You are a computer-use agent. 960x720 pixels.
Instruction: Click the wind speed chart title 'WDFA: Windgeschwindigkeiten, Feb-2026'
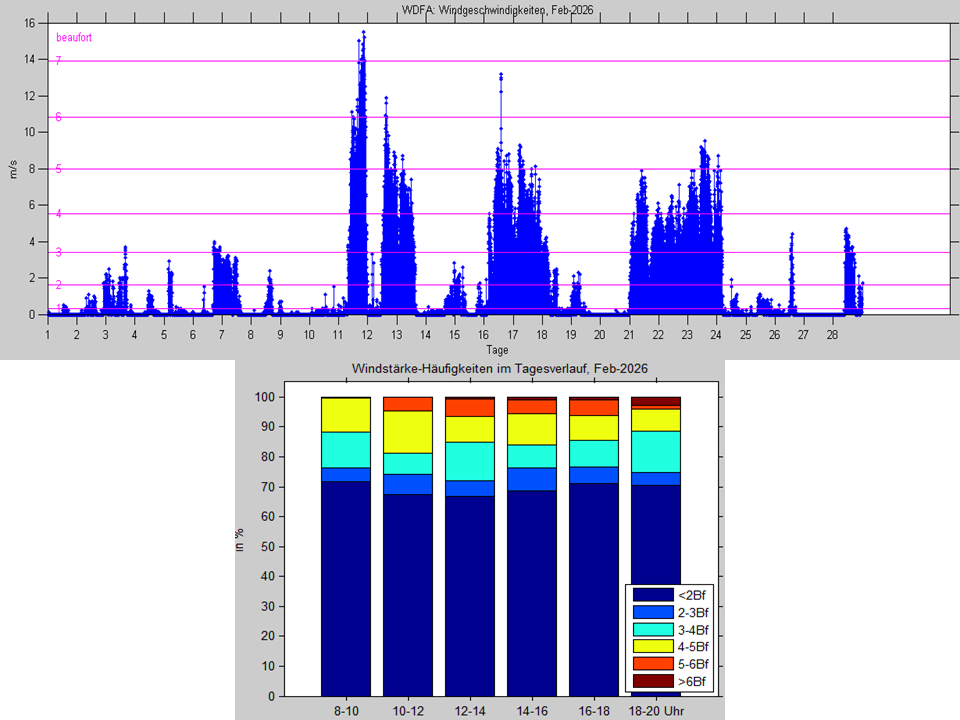point(497,8)
